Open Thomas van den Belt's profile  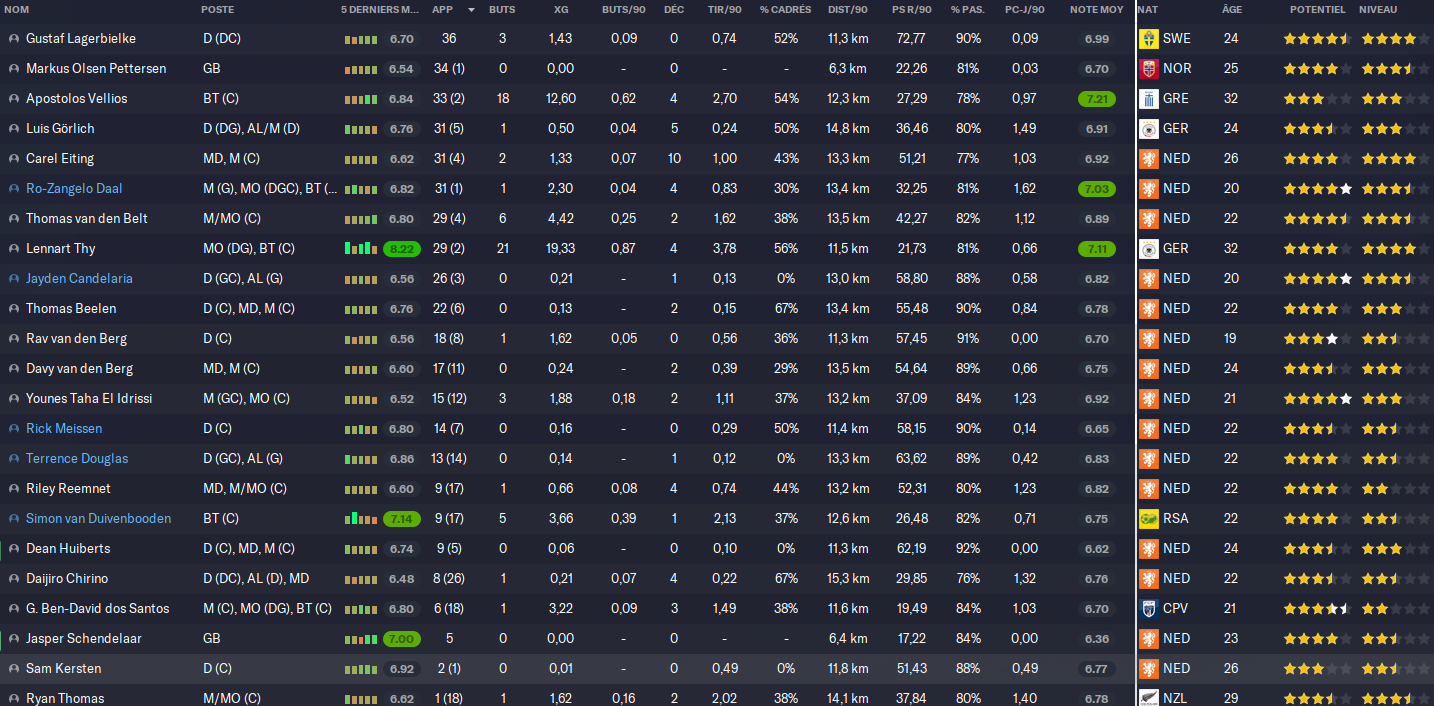(89, 219)
